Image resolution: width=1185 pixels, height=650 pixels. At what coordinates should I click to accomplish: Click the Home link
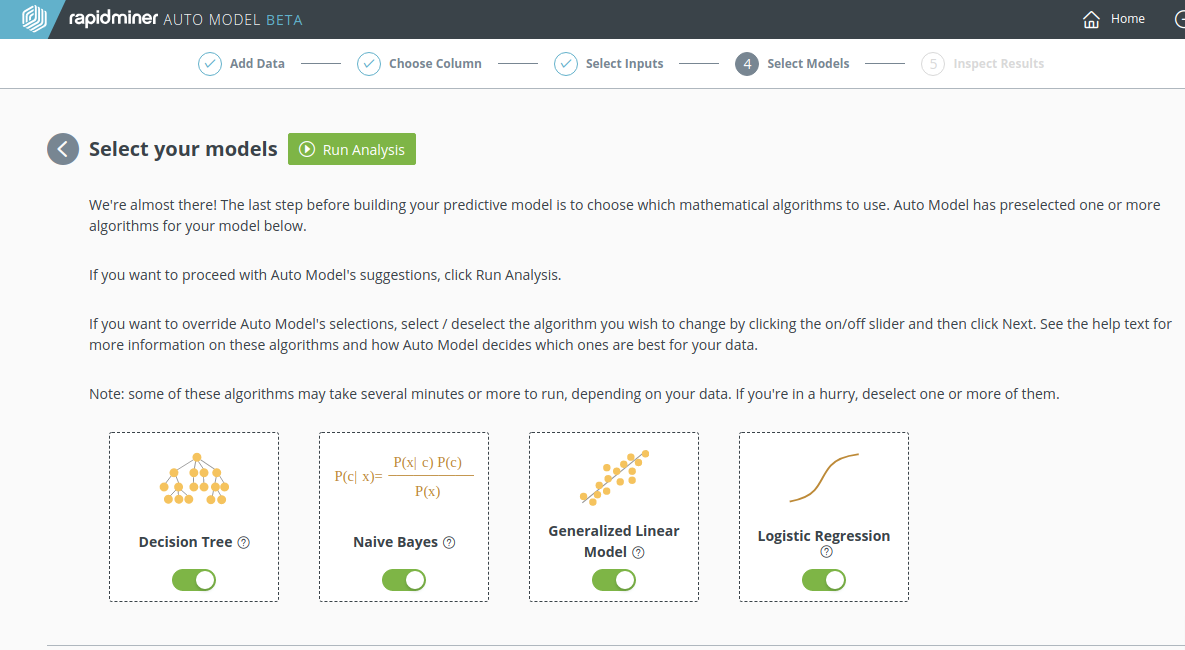[x=1128, y=19]
